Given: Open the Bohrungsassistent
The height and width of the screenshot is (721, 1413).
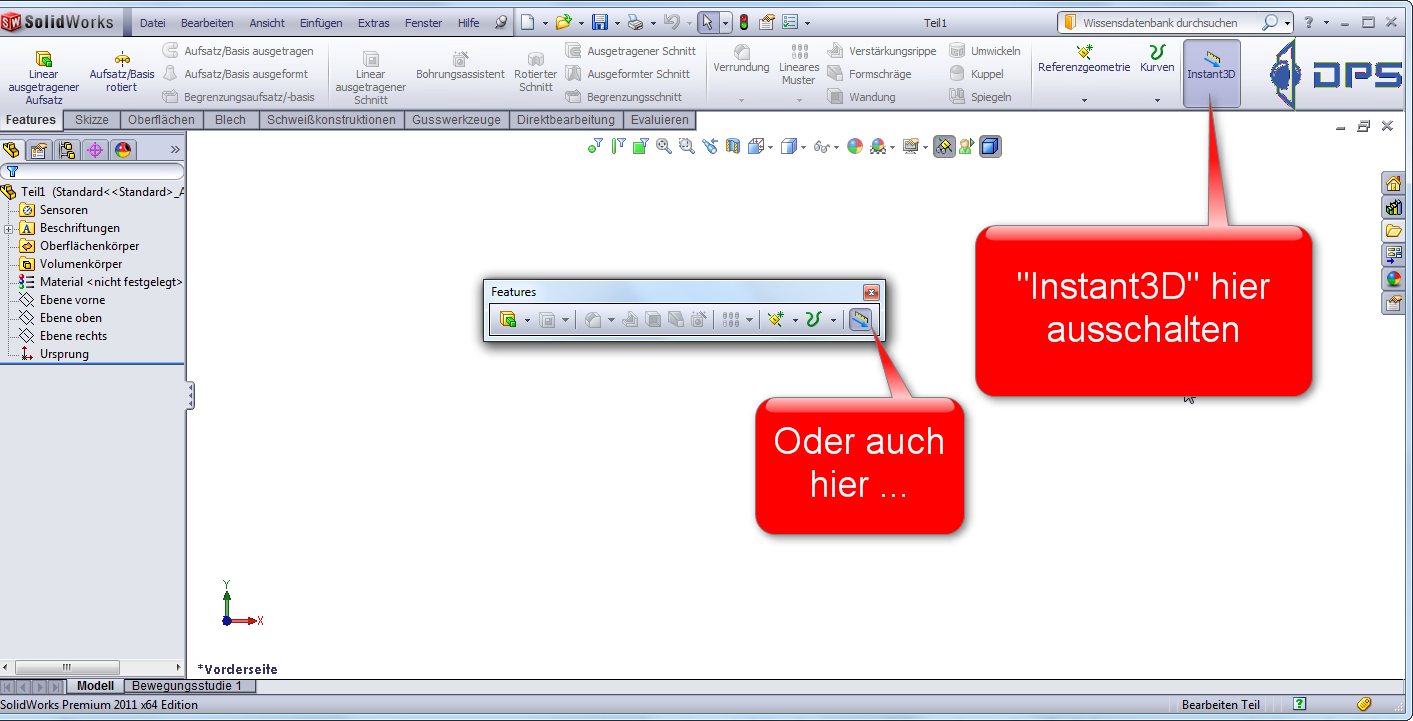Looking at the screenshot, I should [460, 67].
